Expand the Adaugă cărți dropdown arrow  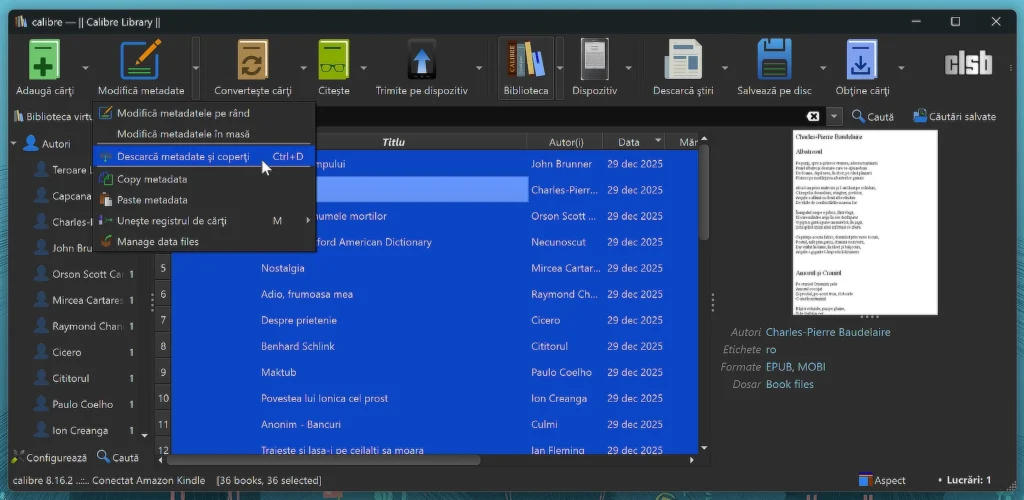tap(86, 68)
